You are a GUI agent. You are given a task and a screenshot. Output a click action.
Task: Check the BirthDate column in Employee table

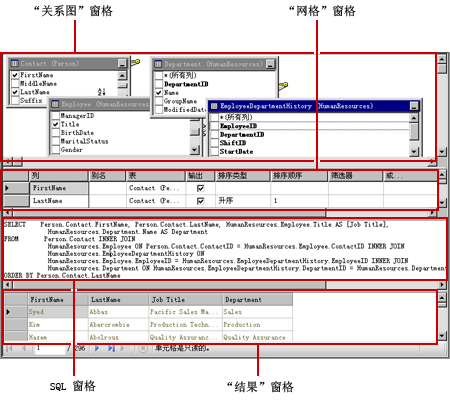coord(56,133)
